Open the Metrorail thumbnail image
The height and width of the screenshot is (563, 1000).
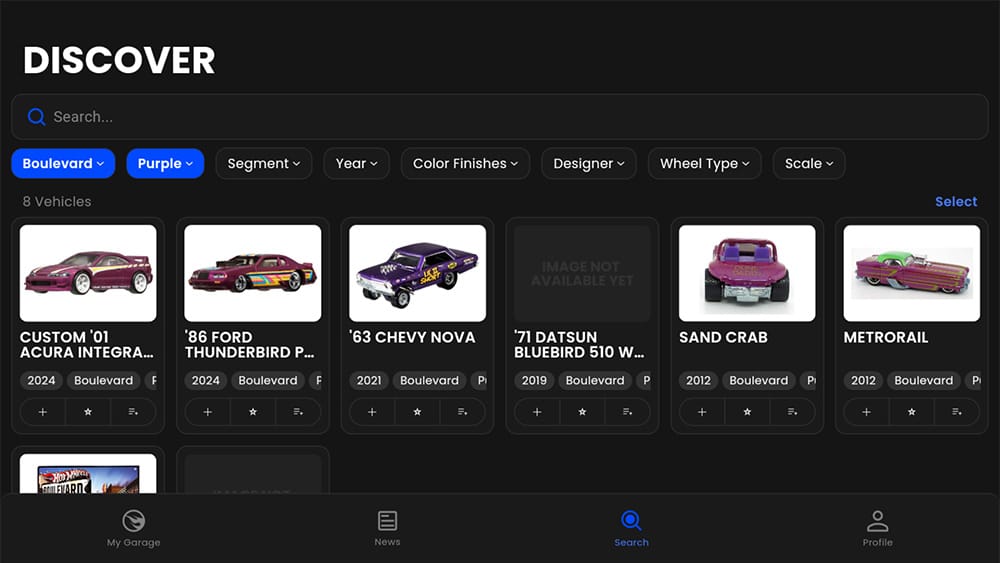[911, 273]
